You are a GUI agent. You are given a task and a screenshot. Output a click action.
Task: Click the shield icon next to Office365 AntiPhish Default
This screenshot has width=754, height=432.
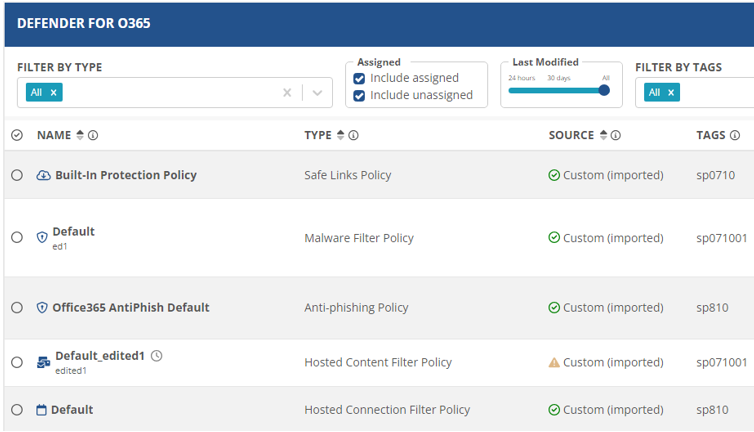42,308
